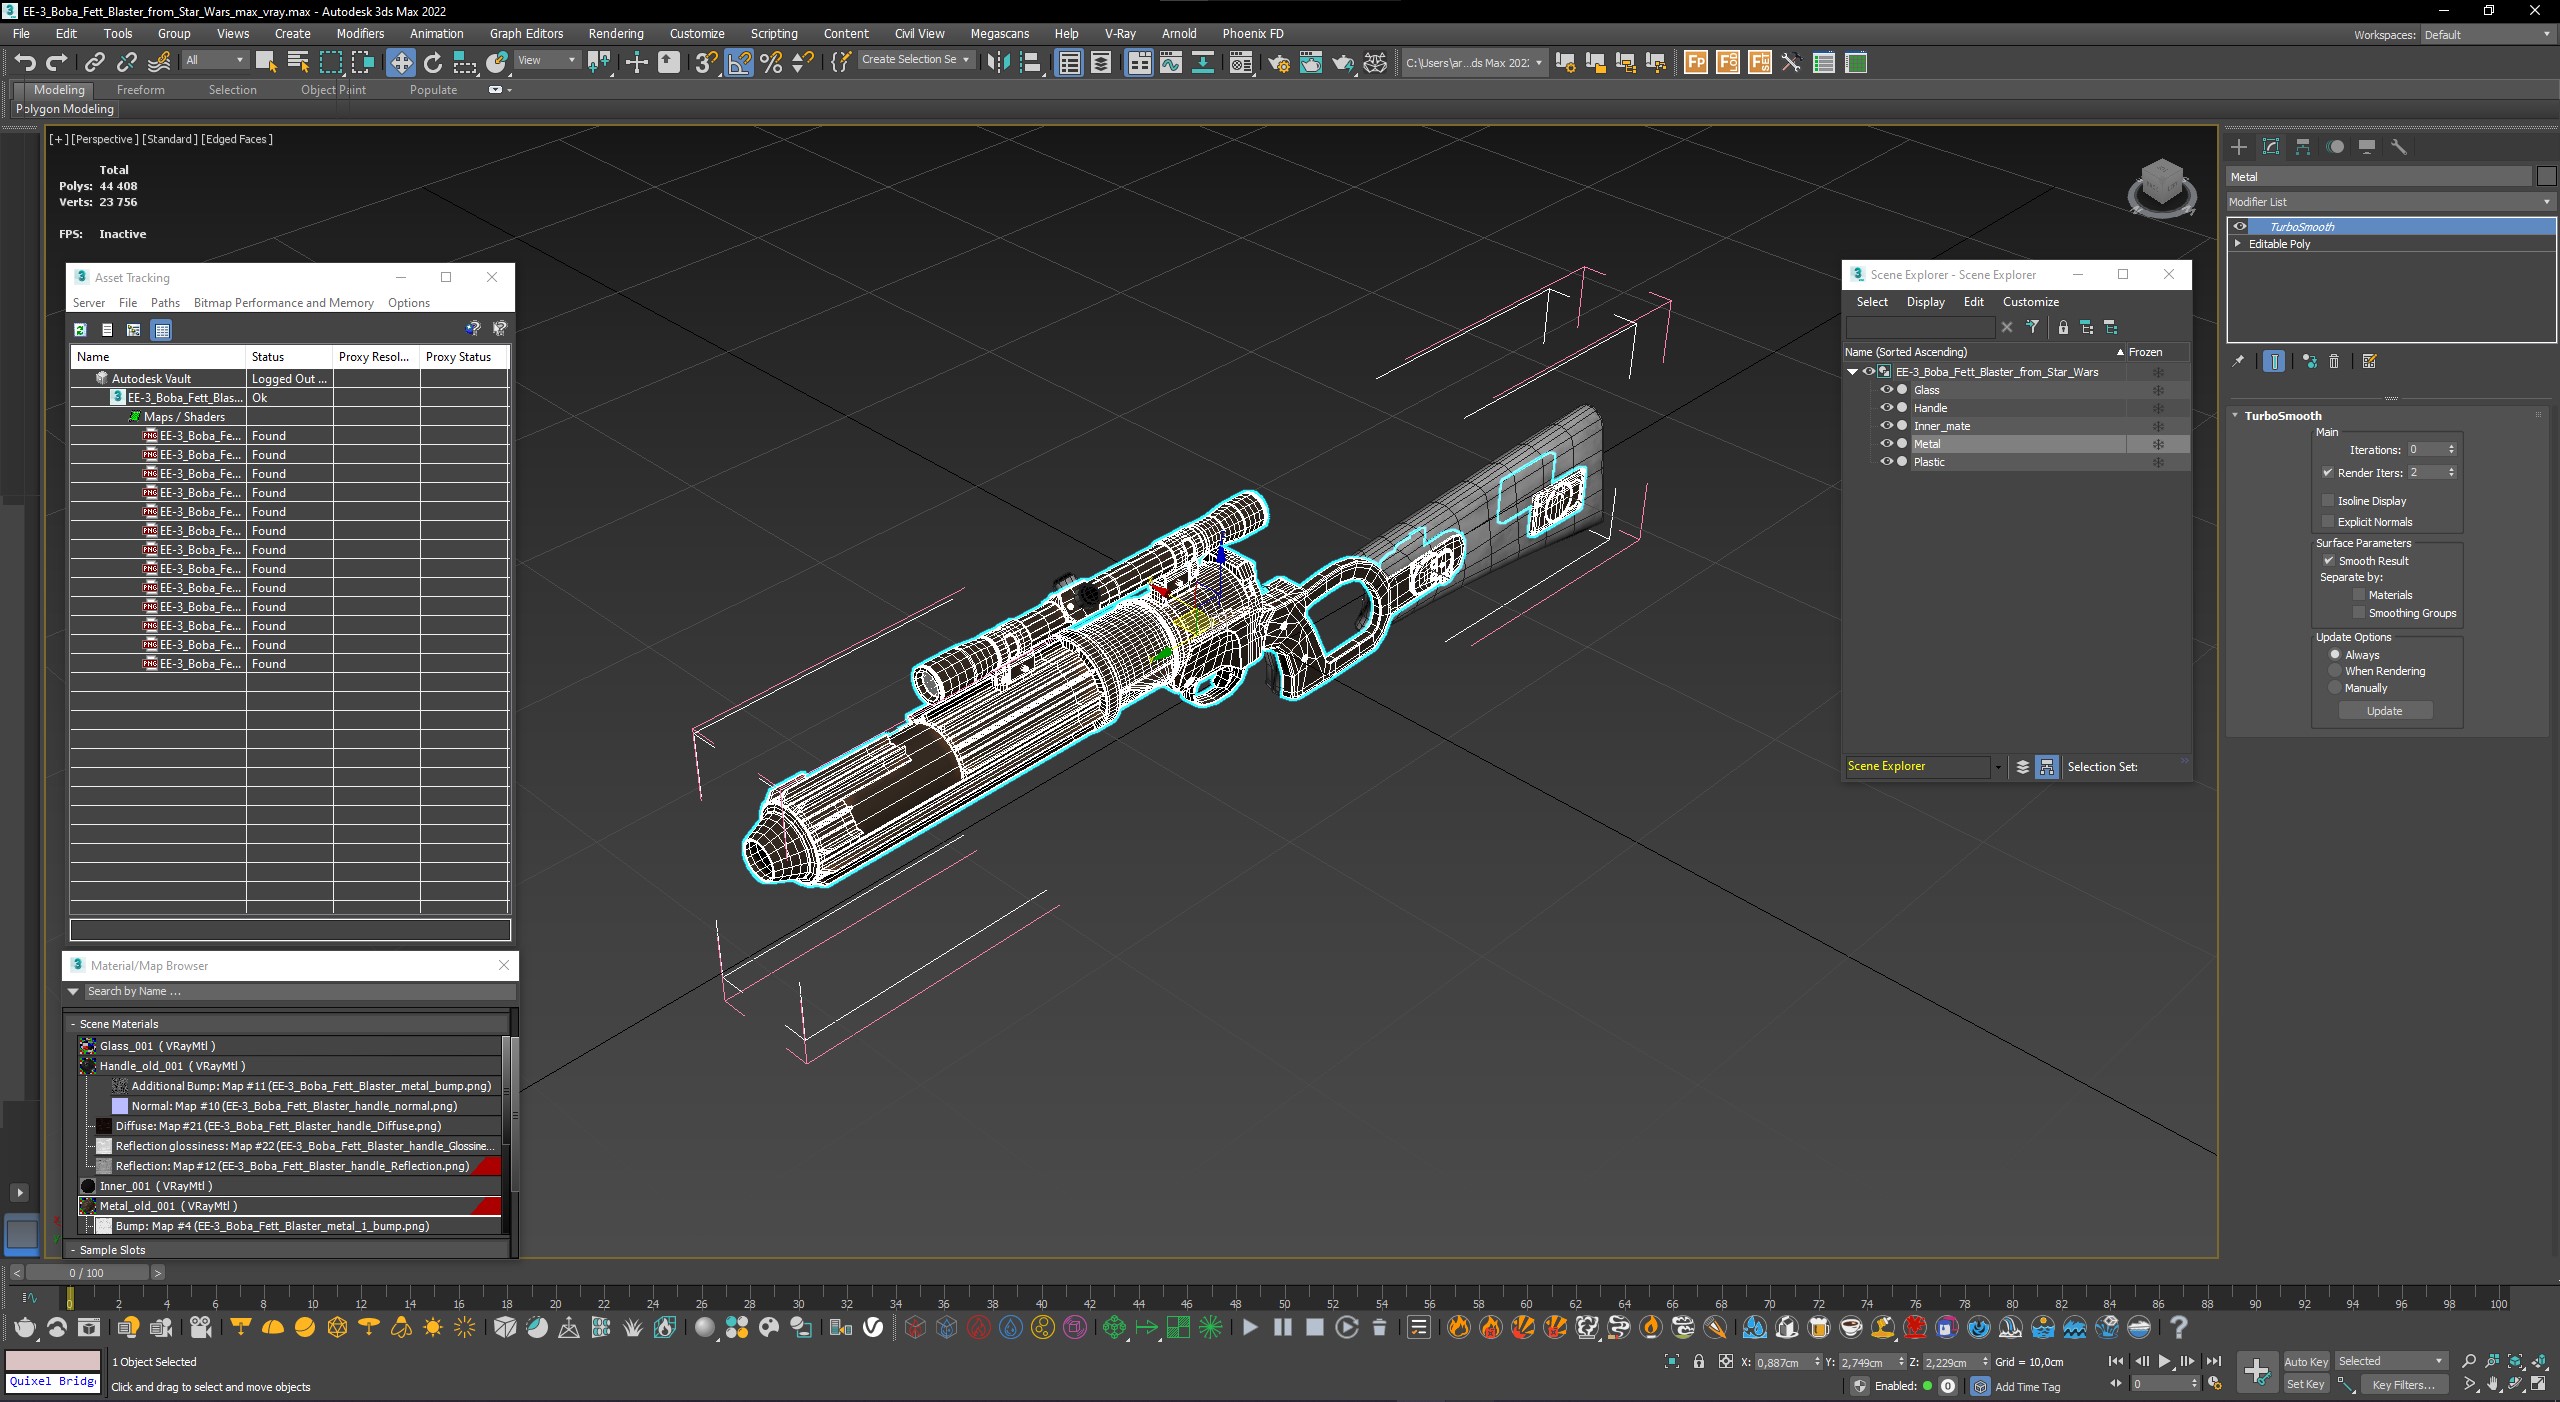The width and height of the screenshot is (2560, 1402).
Task: Switch Asset Tracking to table view
Action: click(162, 329)
